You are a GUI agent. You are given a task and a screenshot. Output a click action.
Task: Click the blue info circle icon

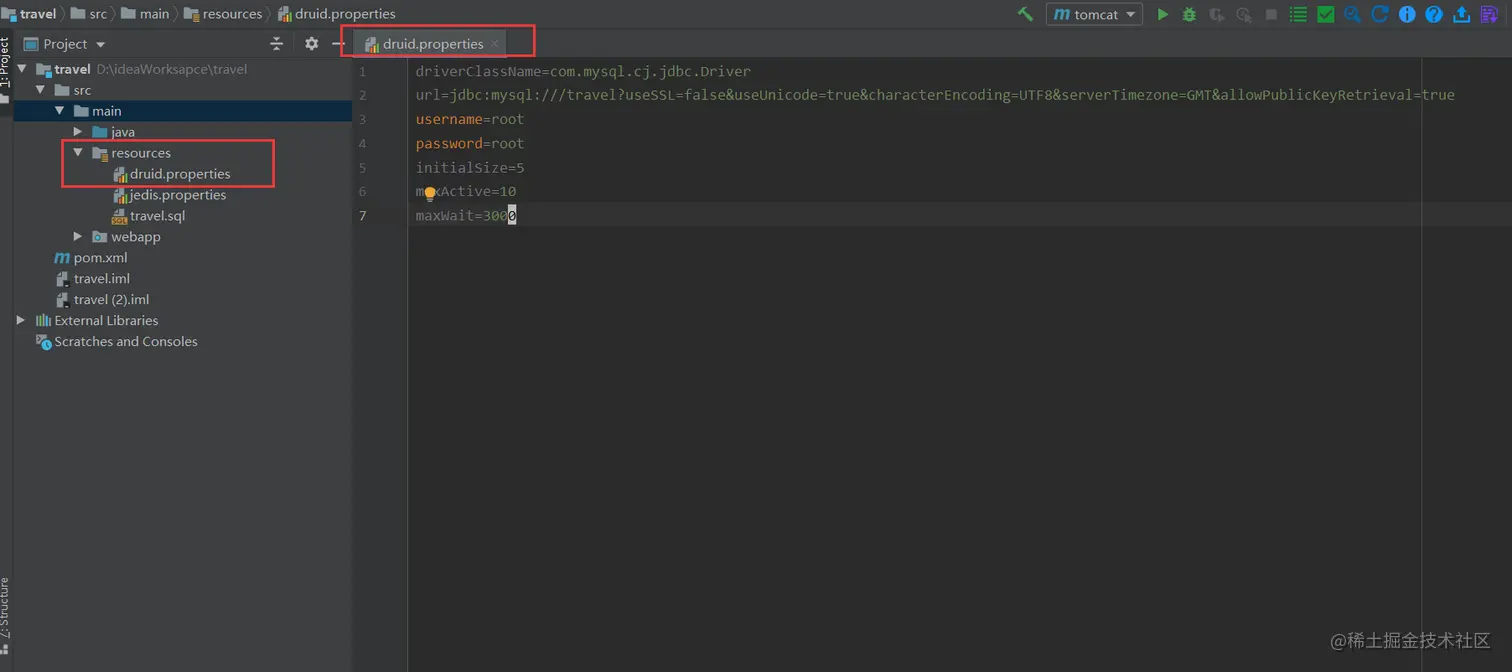(x=1407, y=14)
